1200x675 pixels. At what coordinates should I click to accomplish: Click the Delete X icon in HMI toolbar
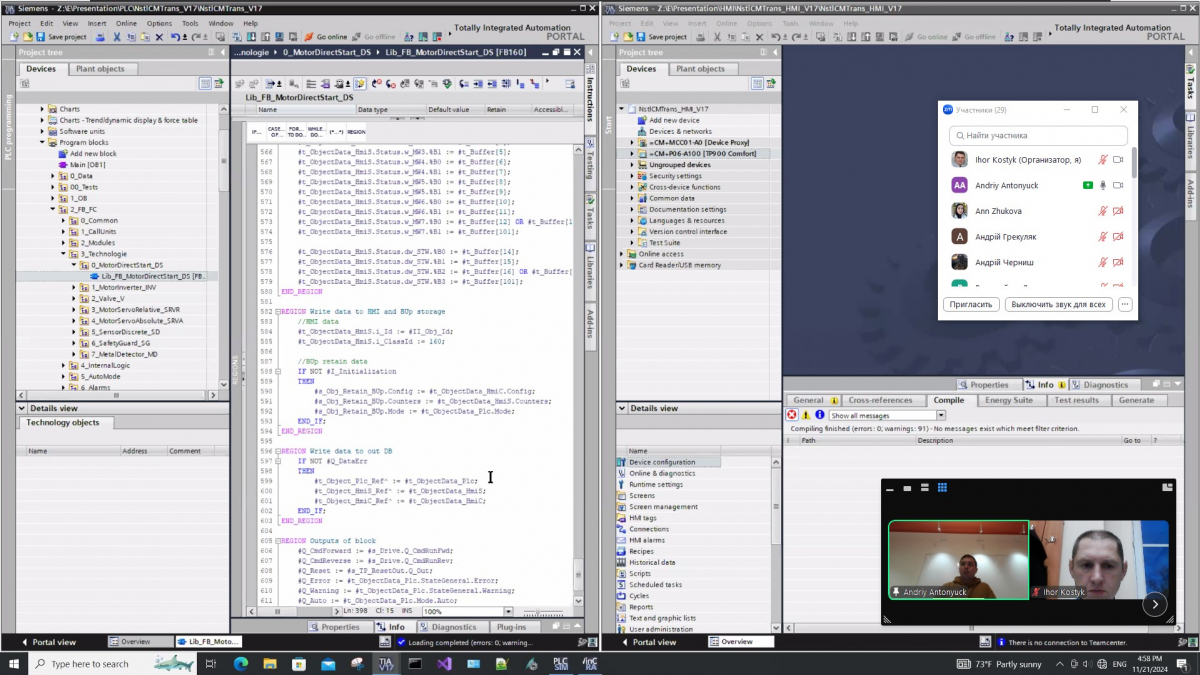760,37
